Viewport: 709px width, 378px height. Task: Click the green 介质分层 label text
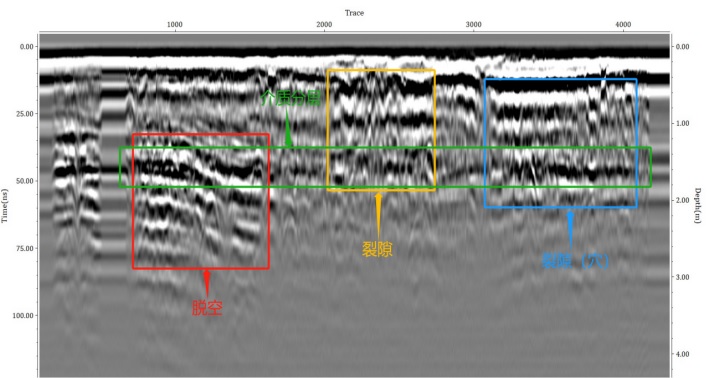click(291, 98)
